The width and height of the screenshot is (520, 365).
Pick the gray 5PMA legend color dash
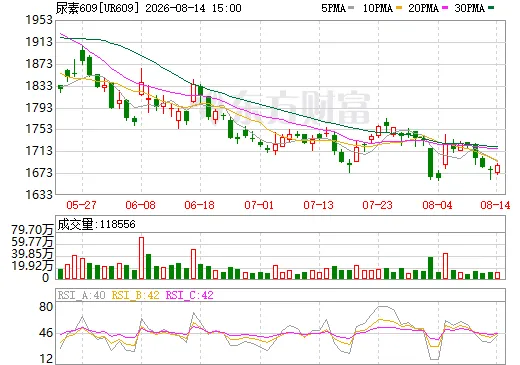click(351, 8)
